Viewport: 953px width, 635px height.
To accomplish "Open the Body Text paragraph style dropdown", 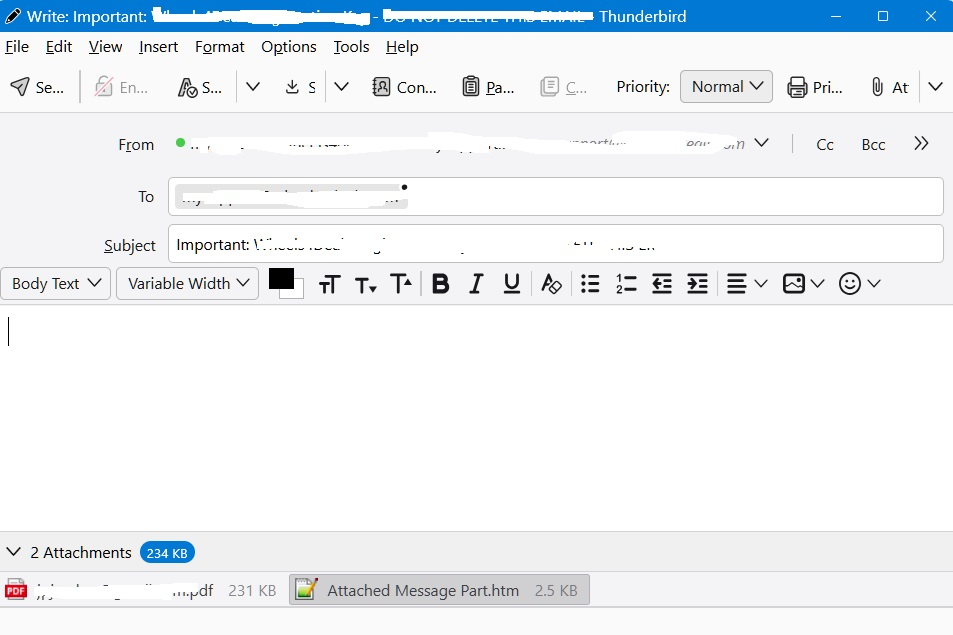I will pyautogui.click(x=56, y=284).
